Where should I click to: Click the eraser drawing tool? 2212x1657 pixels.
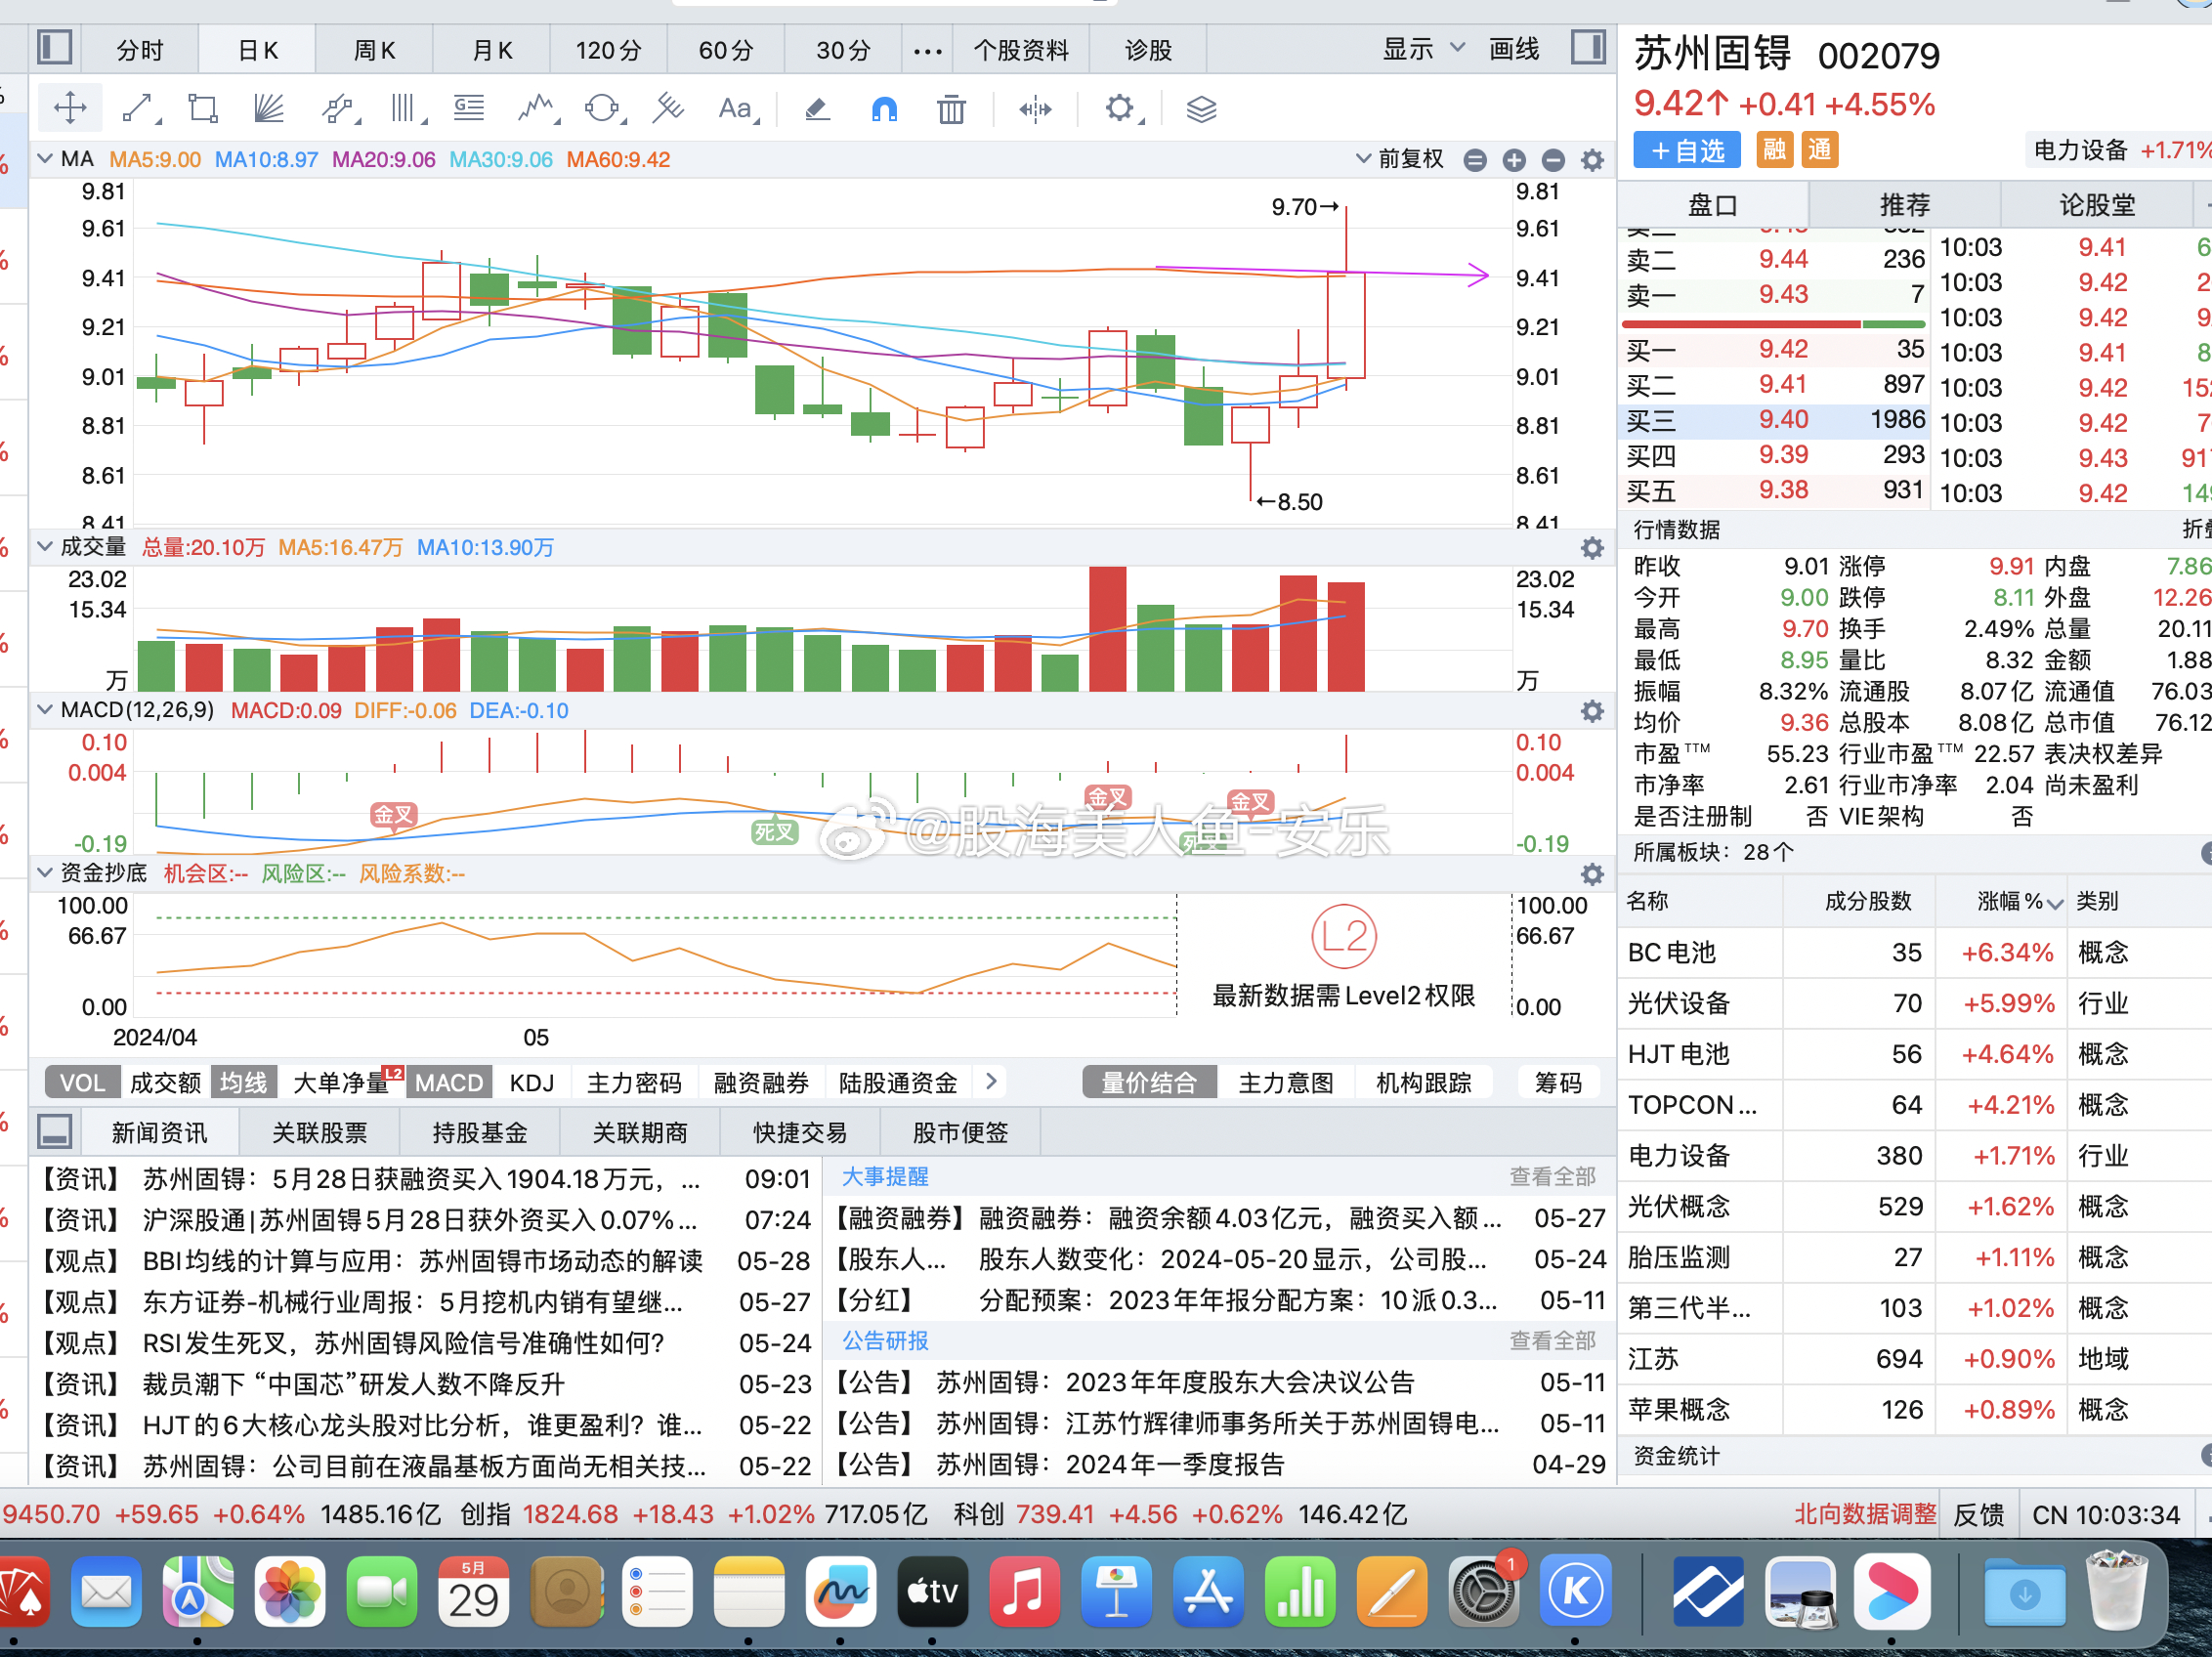tap(817, 108)
